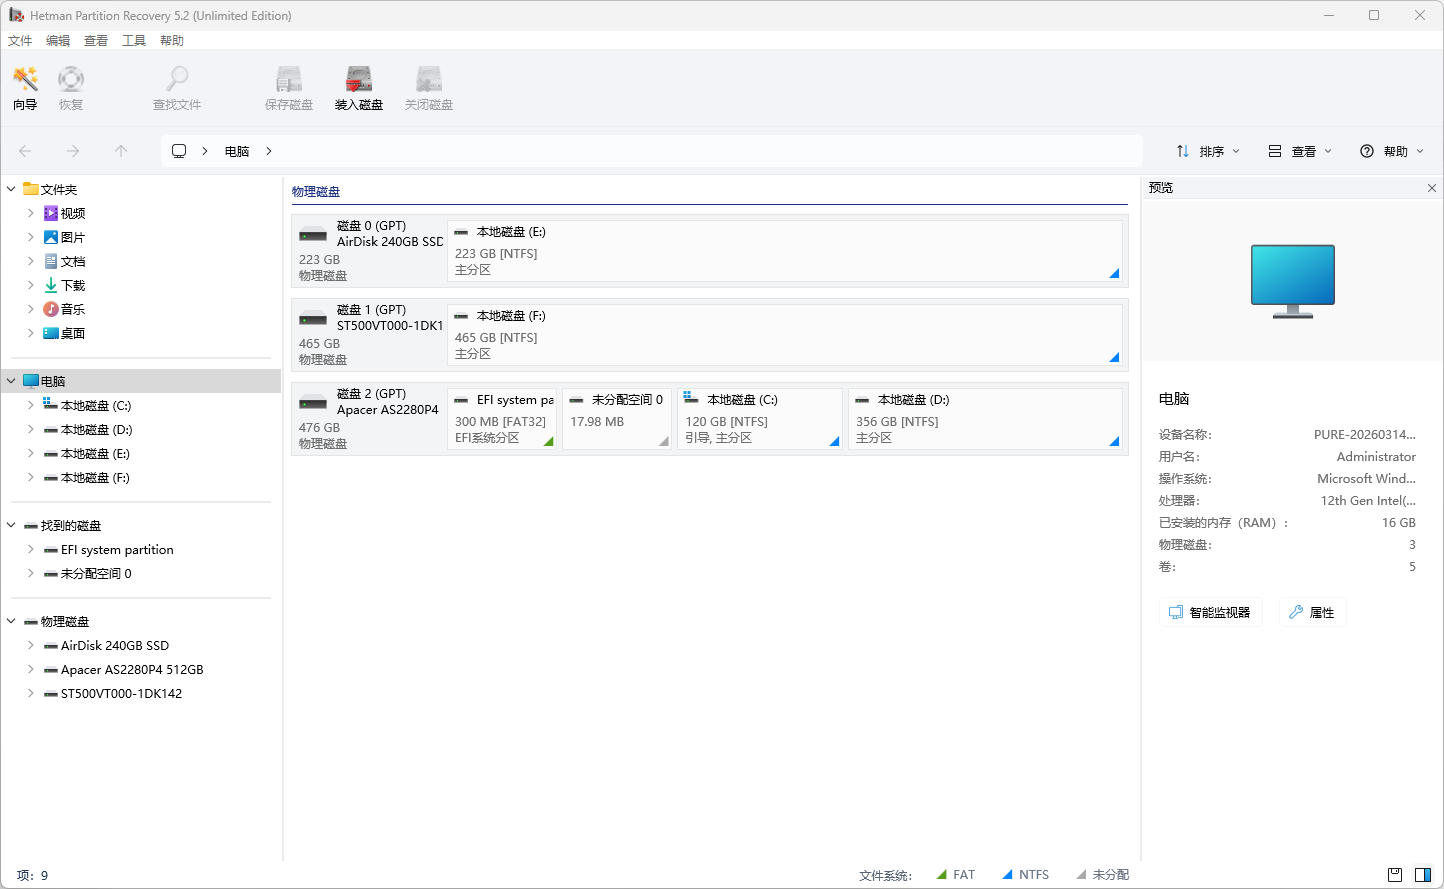
Task: Click the up navigation arrow icon
Action: pos(120,150)
